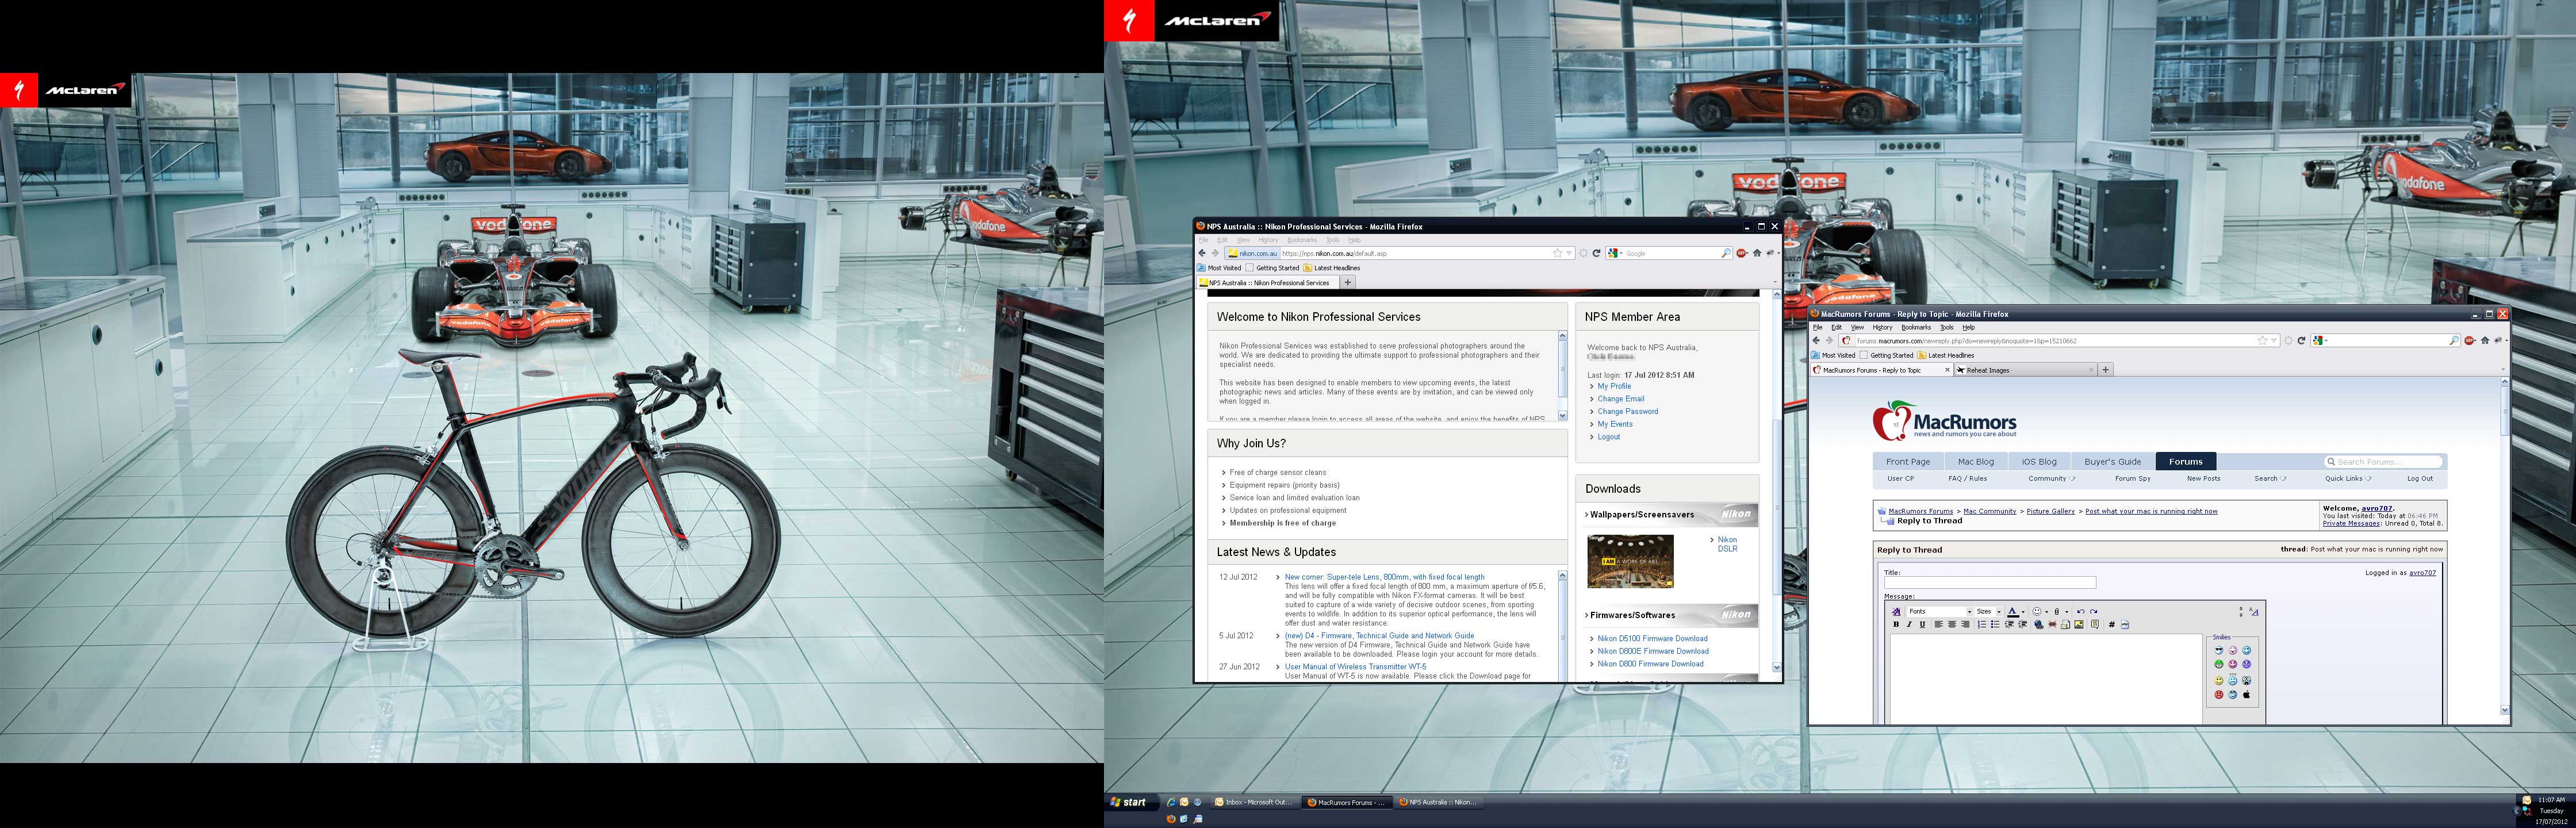Screen dimensions: 2576x828
Task: Reload the Nikon Professional Services page
Action: 1596,253
